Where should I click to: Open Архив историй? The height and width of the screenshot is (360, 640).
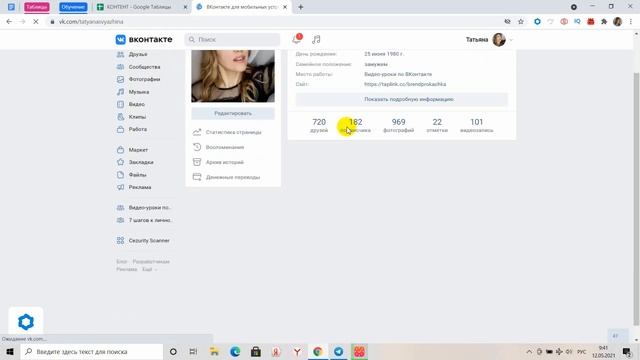point(218,162)
